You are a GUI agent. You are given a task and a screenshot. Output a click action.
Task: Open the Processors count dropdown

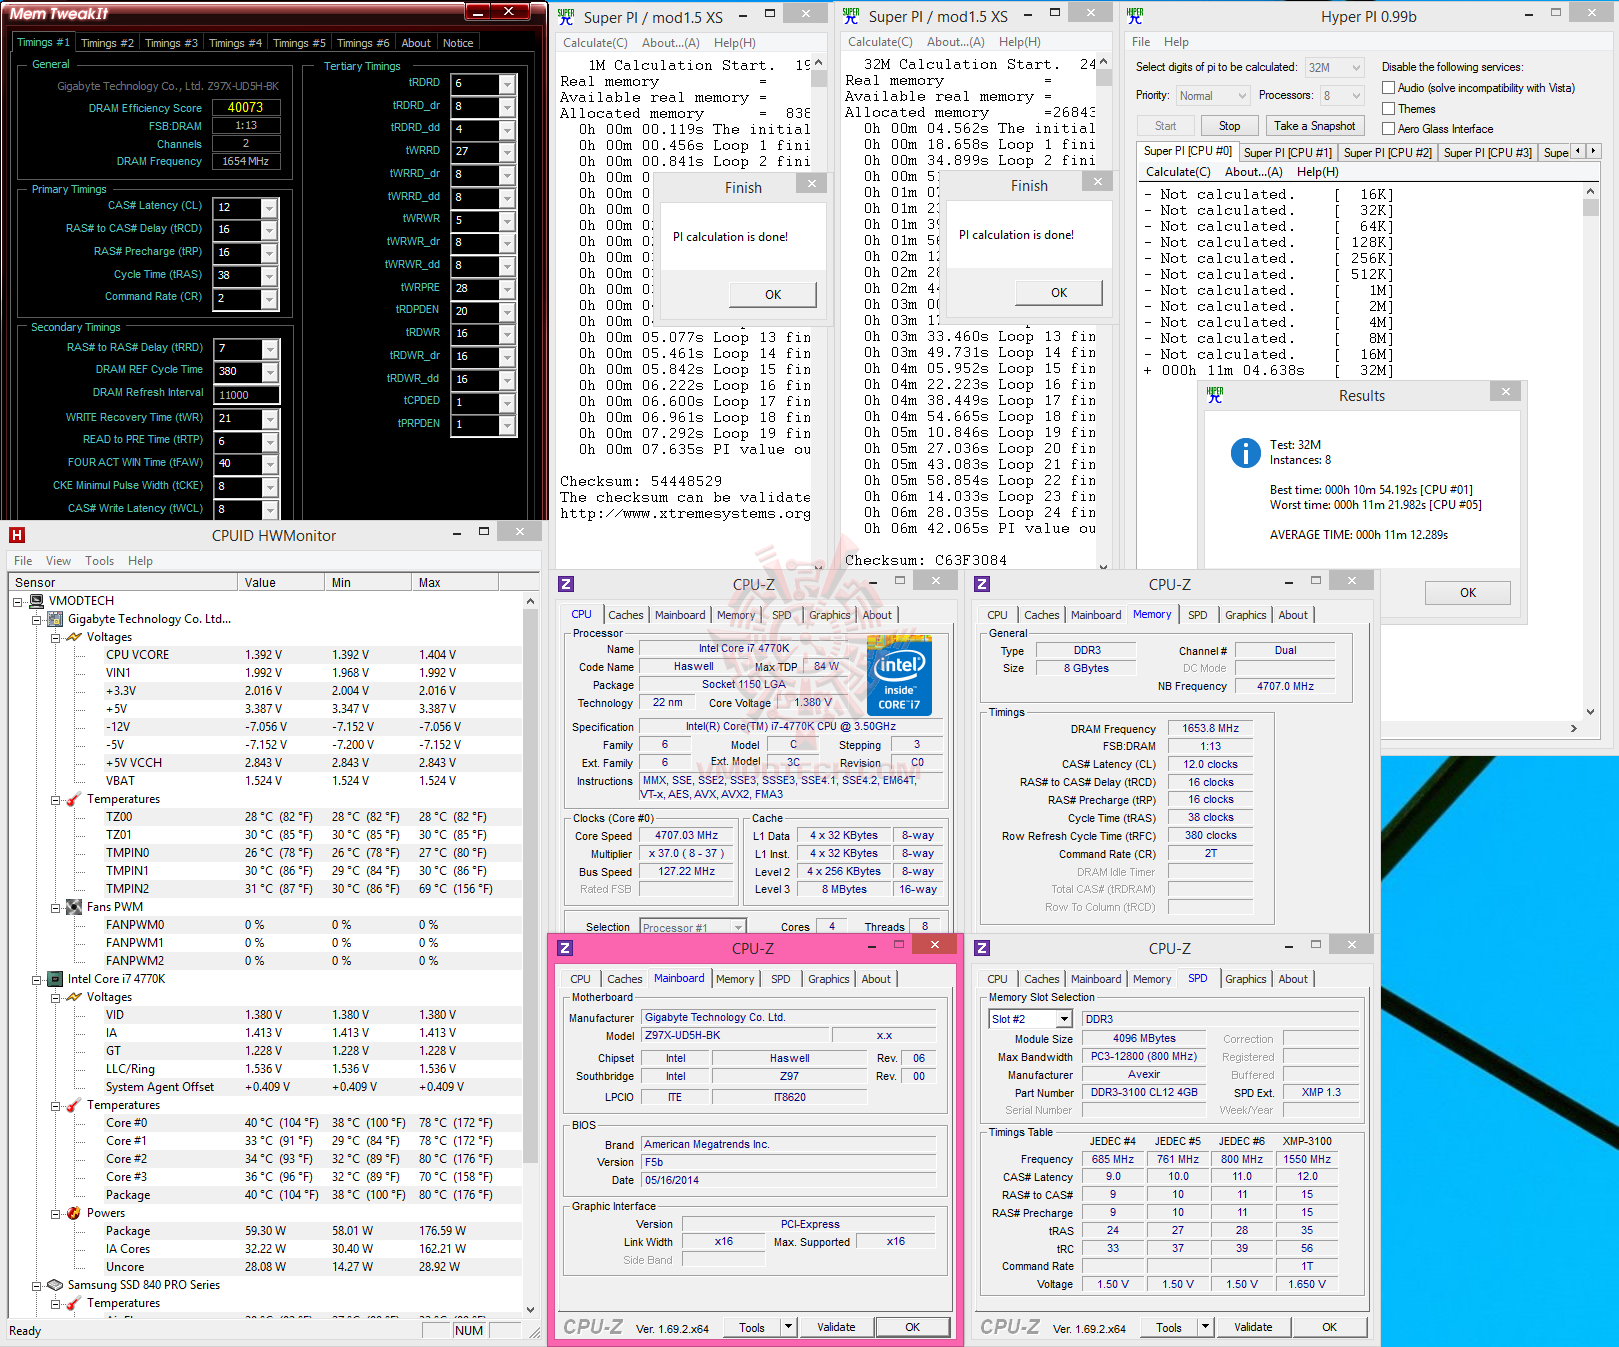(1356, 96)
